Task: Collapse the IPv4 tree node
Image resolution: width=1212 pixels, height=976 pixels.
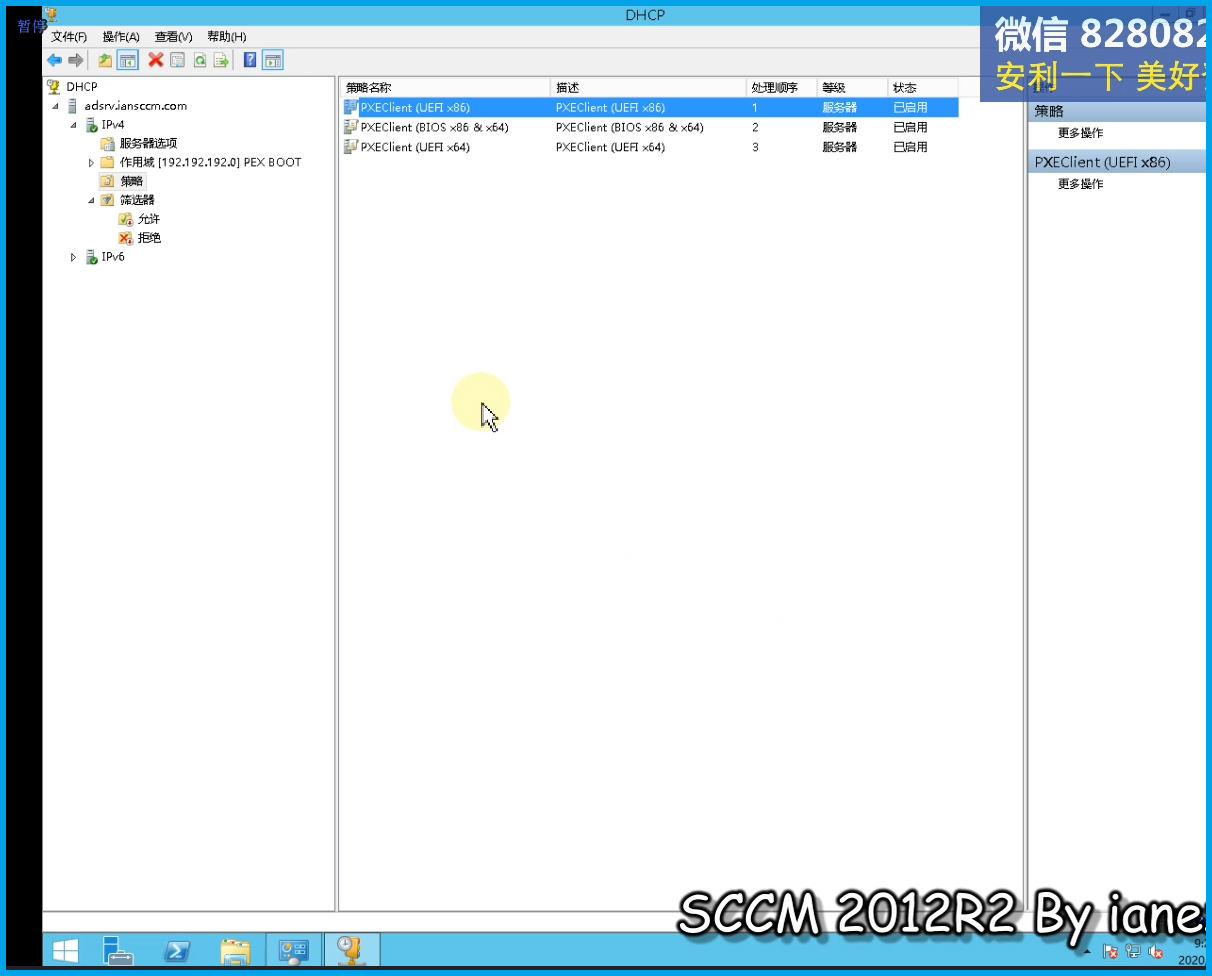Action: [x=73, y=125]
